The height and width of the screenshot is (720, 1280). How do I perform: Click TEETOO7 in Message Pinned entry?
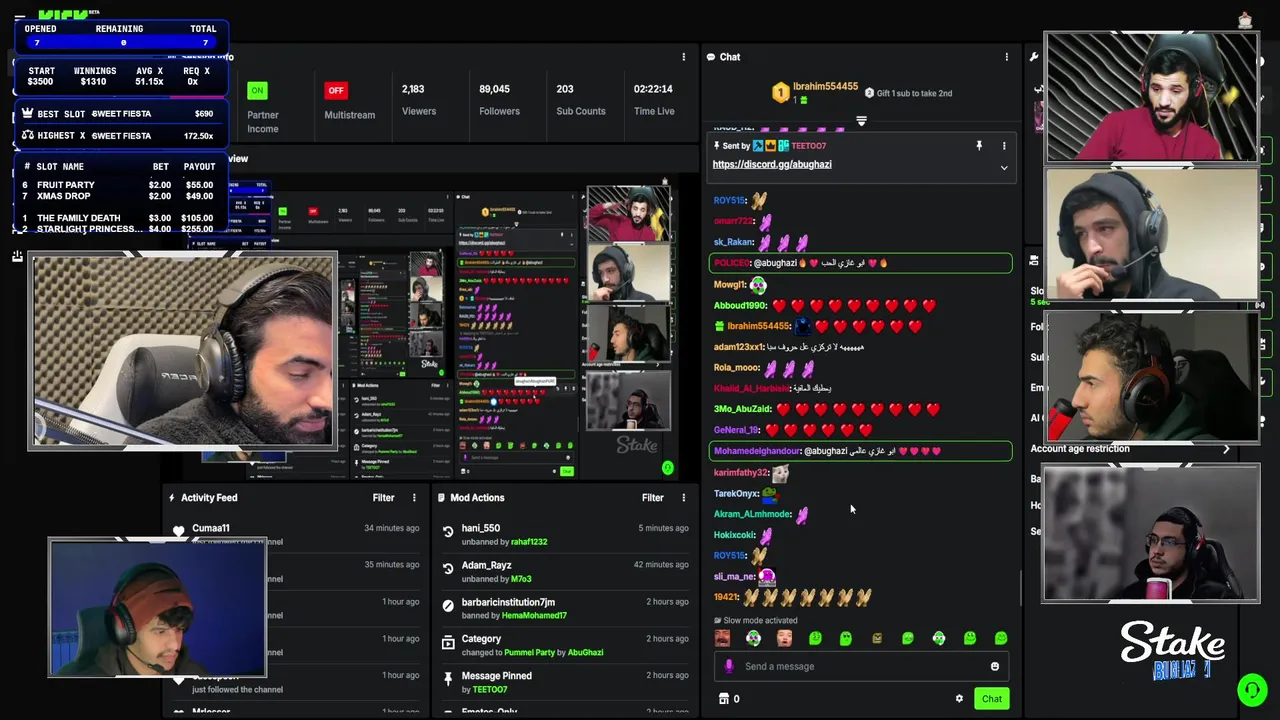click(x=490, y=690)
